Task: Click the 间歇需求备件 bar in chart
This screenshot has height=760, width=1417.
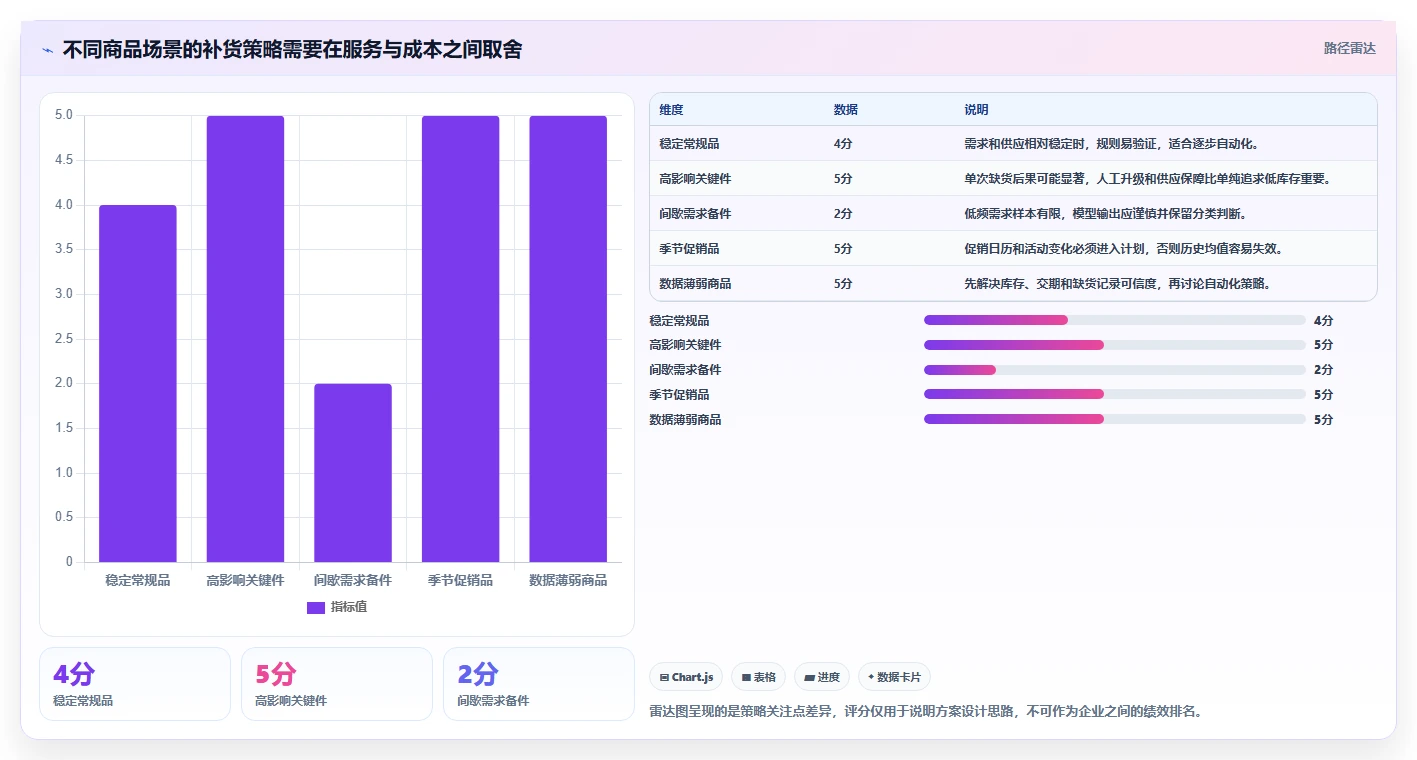Action: pyautogui.click(x=353, y=473)
